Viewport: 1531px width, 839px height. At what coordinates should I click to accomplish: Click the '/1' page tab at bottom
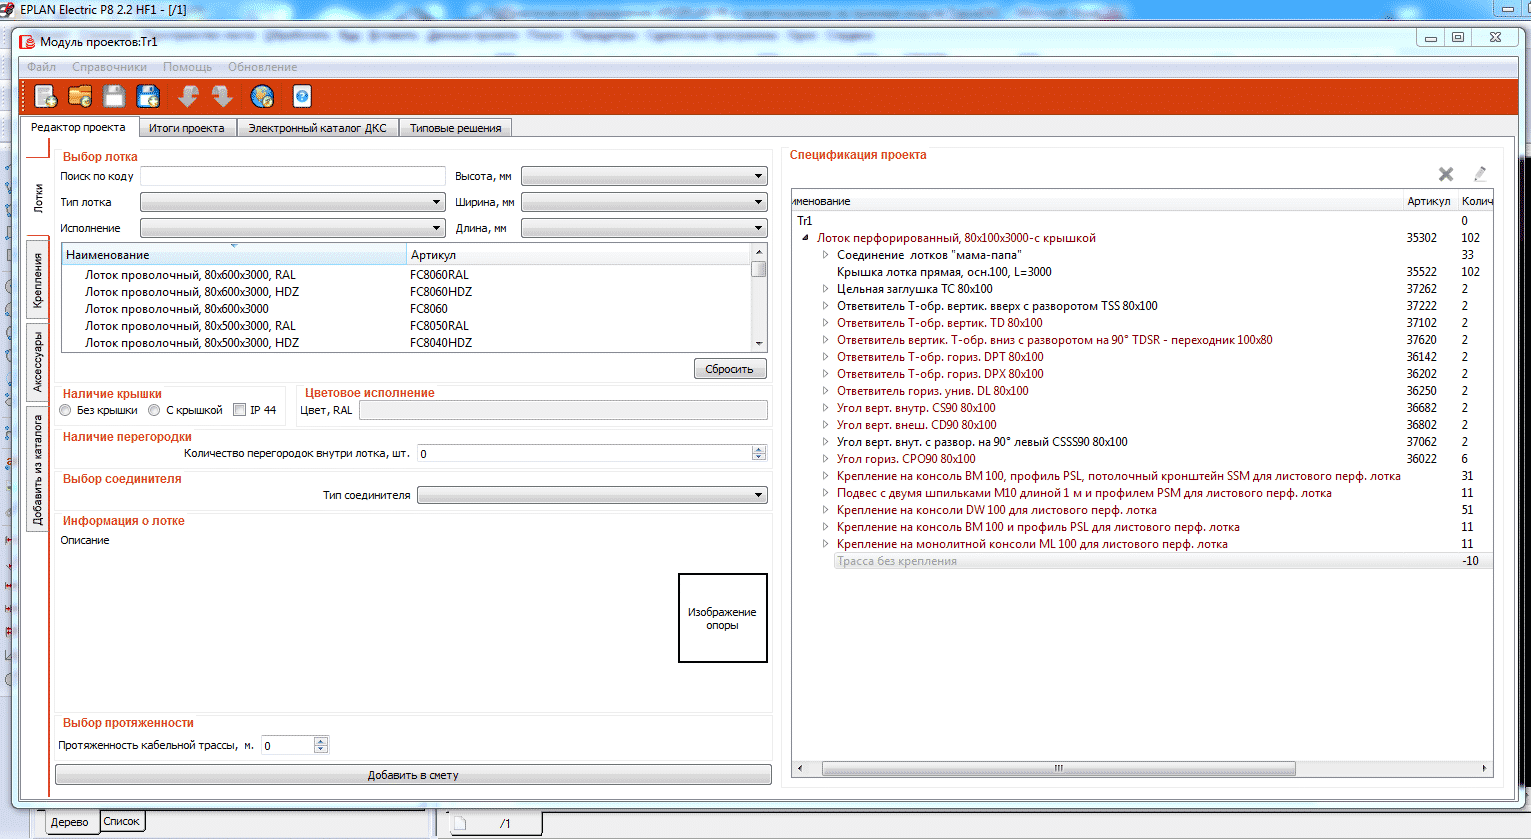coord(495,823)
